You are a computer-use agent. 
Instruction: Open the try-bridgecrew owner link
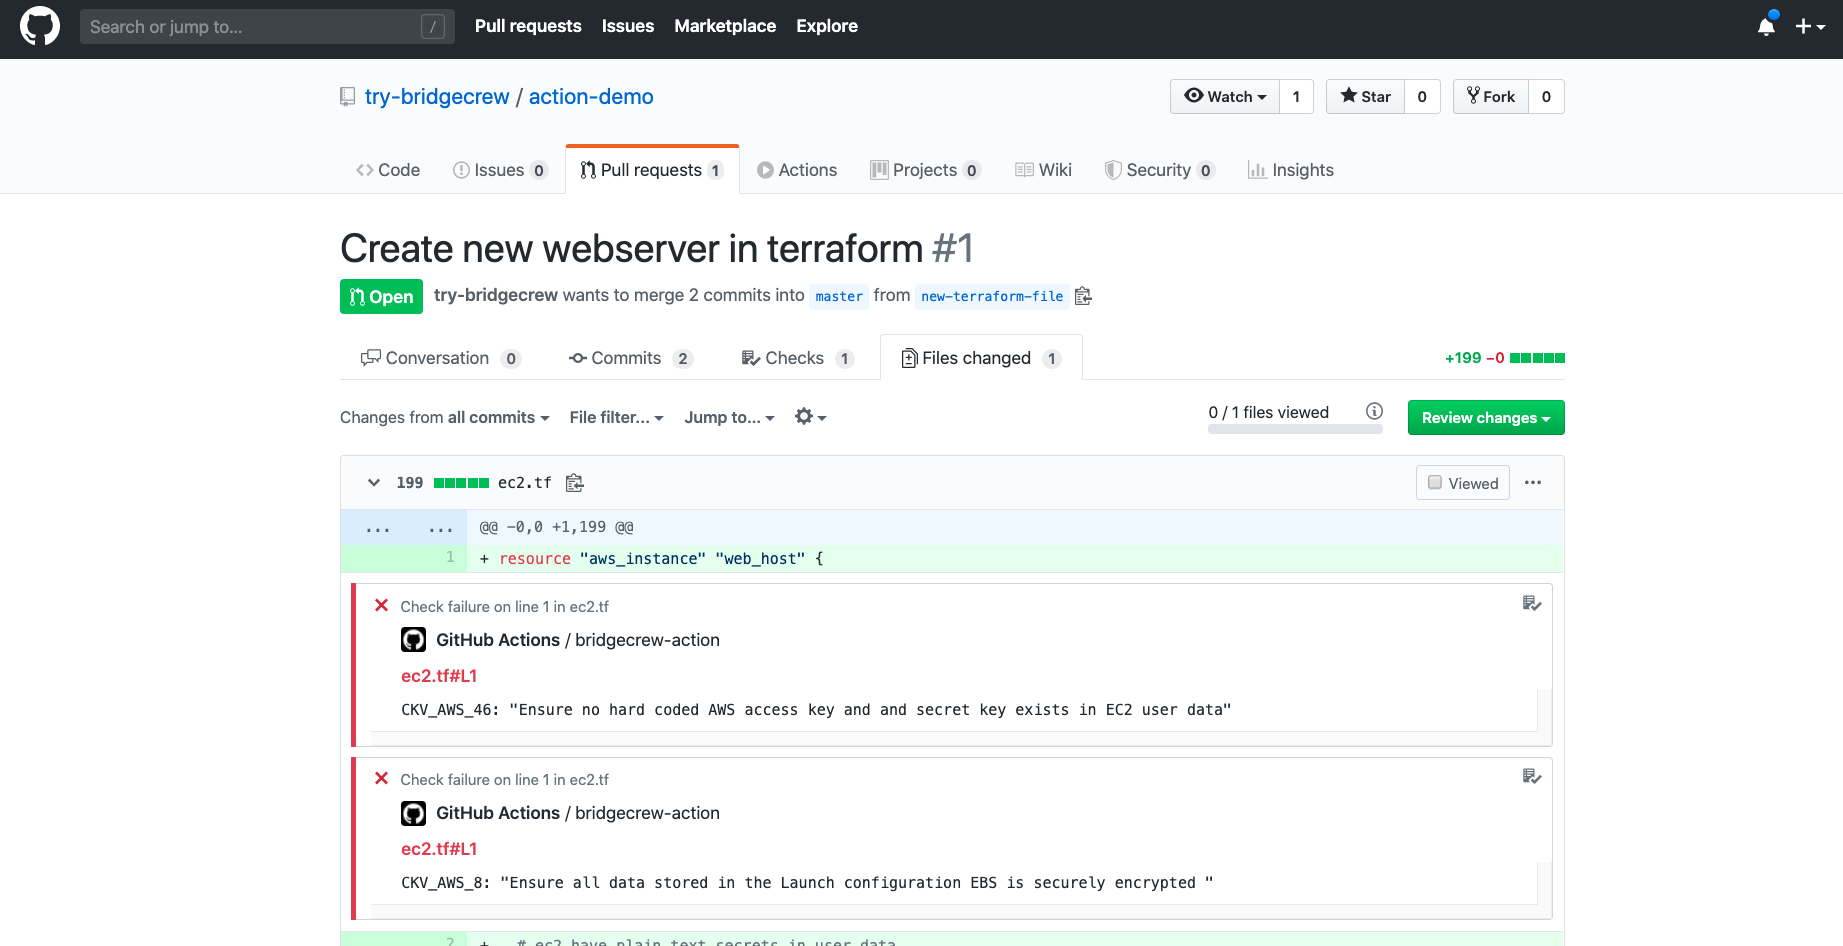pos(437,97)
